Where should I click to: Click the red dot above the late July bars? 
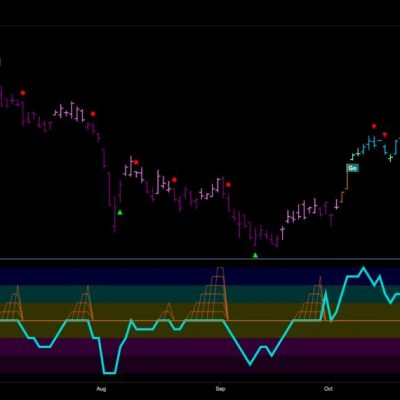(93, 114)
